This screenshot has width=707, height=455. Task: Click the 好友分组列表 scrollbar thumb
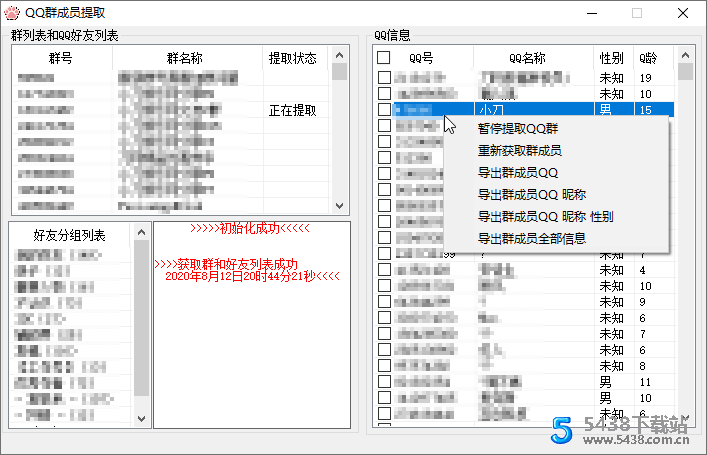coord(142,318)
